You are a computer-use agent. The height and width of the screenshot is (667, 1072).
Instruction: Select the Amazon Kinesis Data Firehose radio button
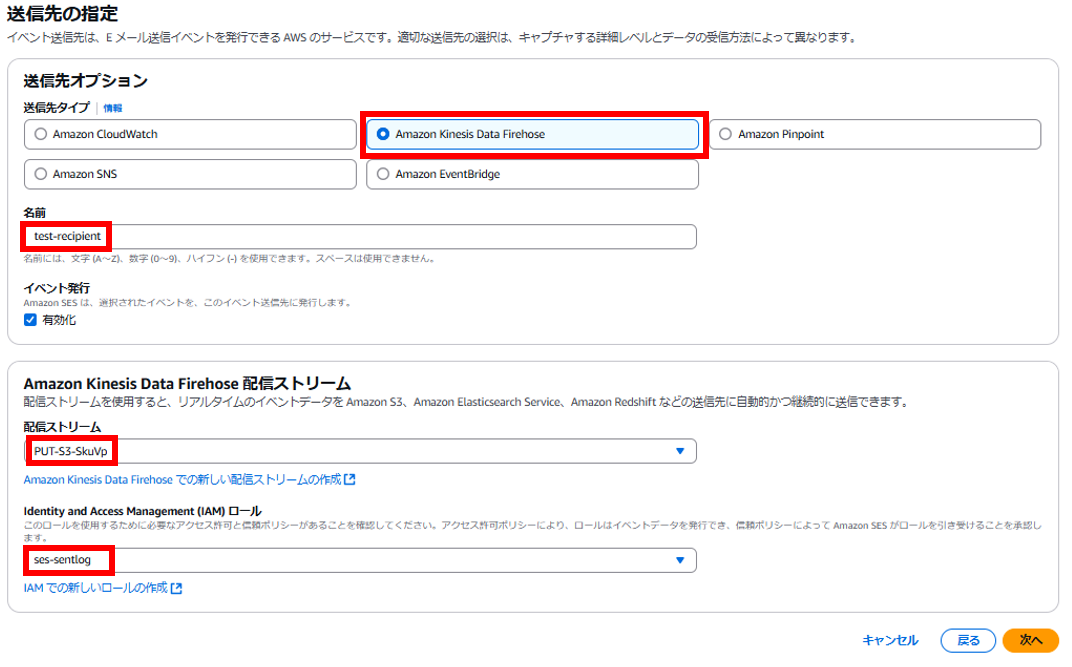(383, 134)
